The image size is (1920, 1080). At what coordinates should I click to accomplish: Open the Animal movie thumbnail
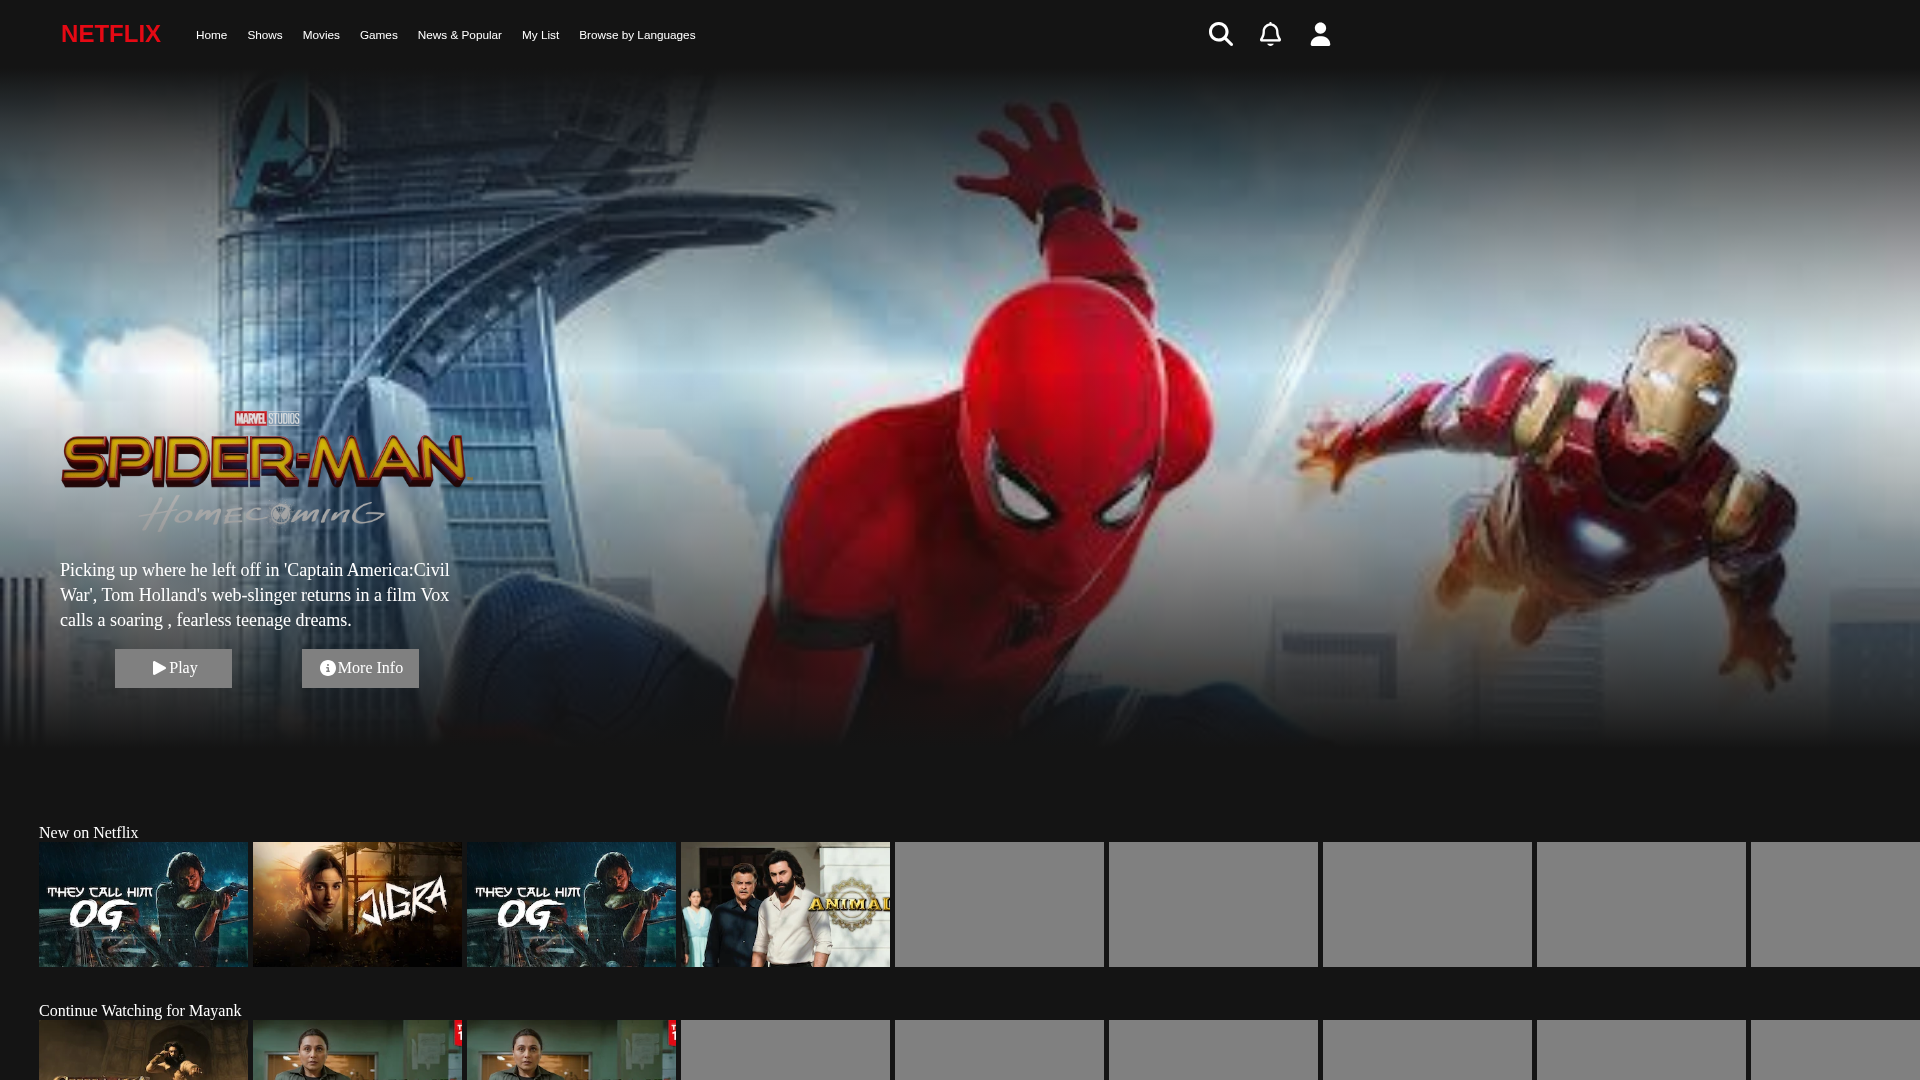click(785, 904)
